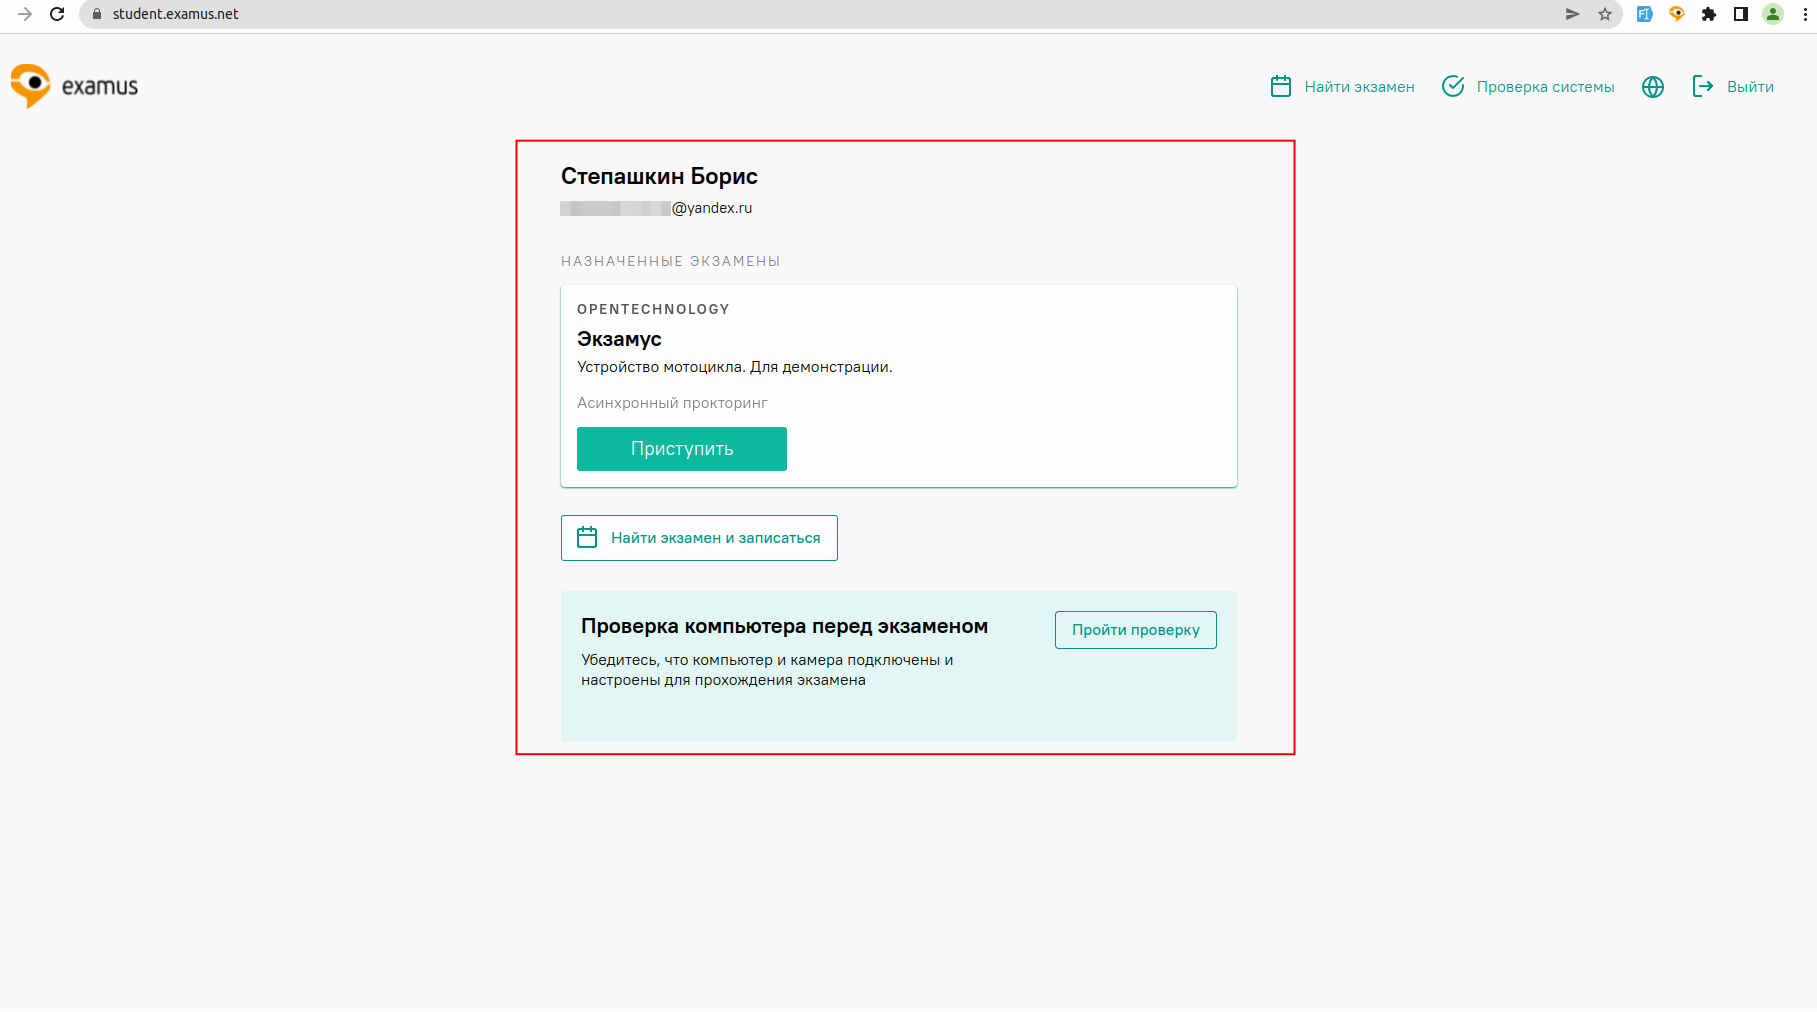Open Найти экзамен in the top navigation
This screenshot has height=1012, width=1817.
pyautogui.click(x=1342, y=87)
